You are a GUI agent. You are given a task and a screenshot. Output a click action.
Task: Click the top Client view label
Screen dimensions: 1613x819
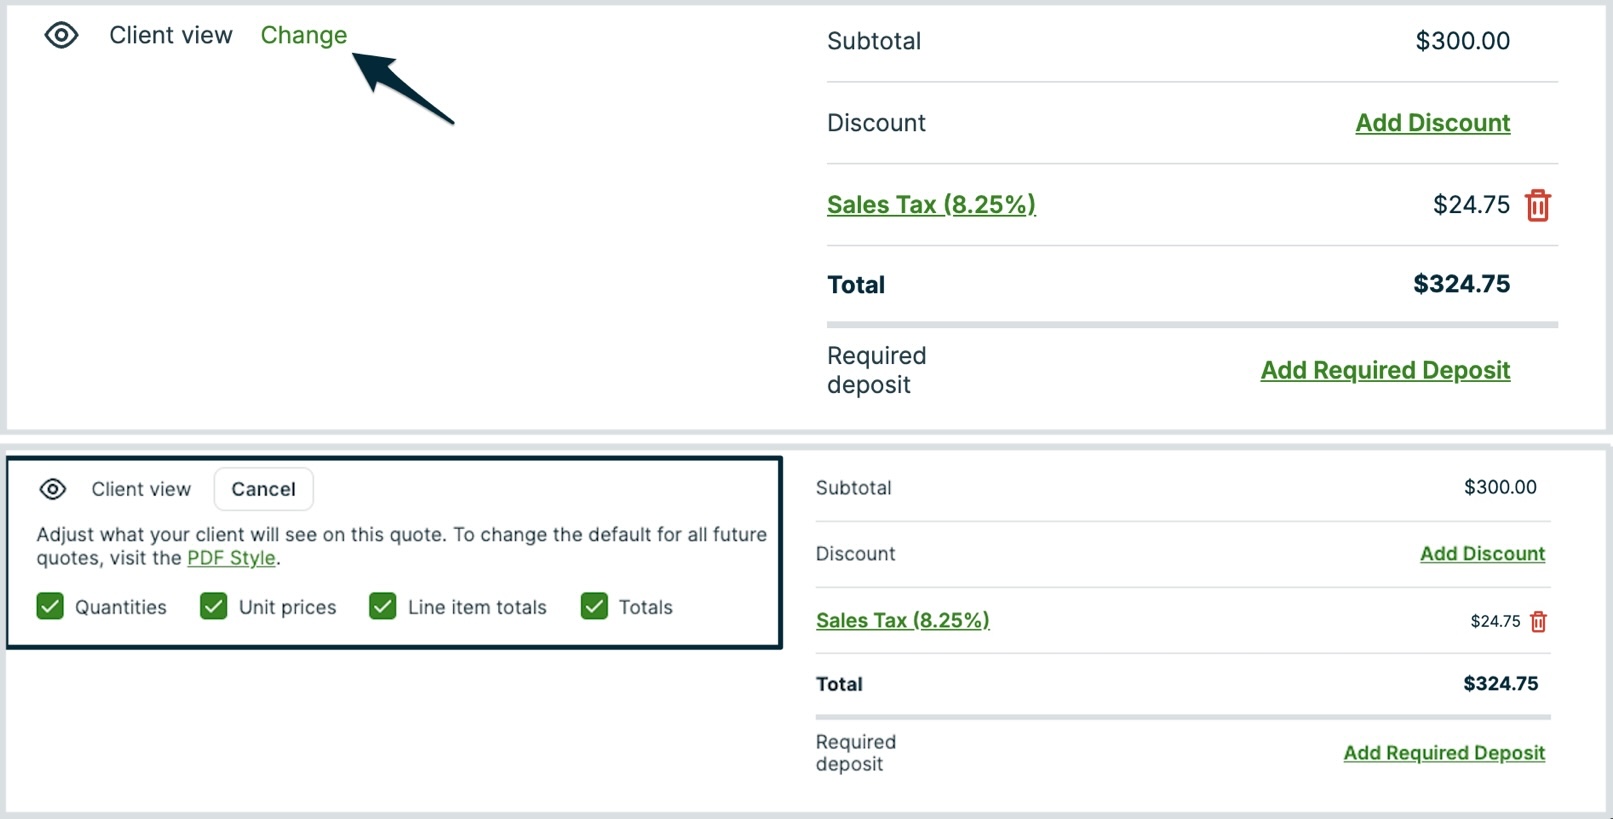pos(171,35)
